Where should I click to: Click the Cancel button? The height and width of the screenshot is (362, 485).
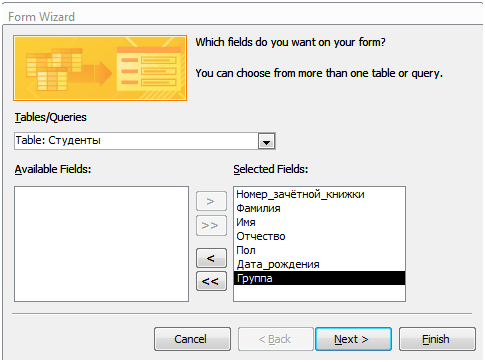pos(192,339)
